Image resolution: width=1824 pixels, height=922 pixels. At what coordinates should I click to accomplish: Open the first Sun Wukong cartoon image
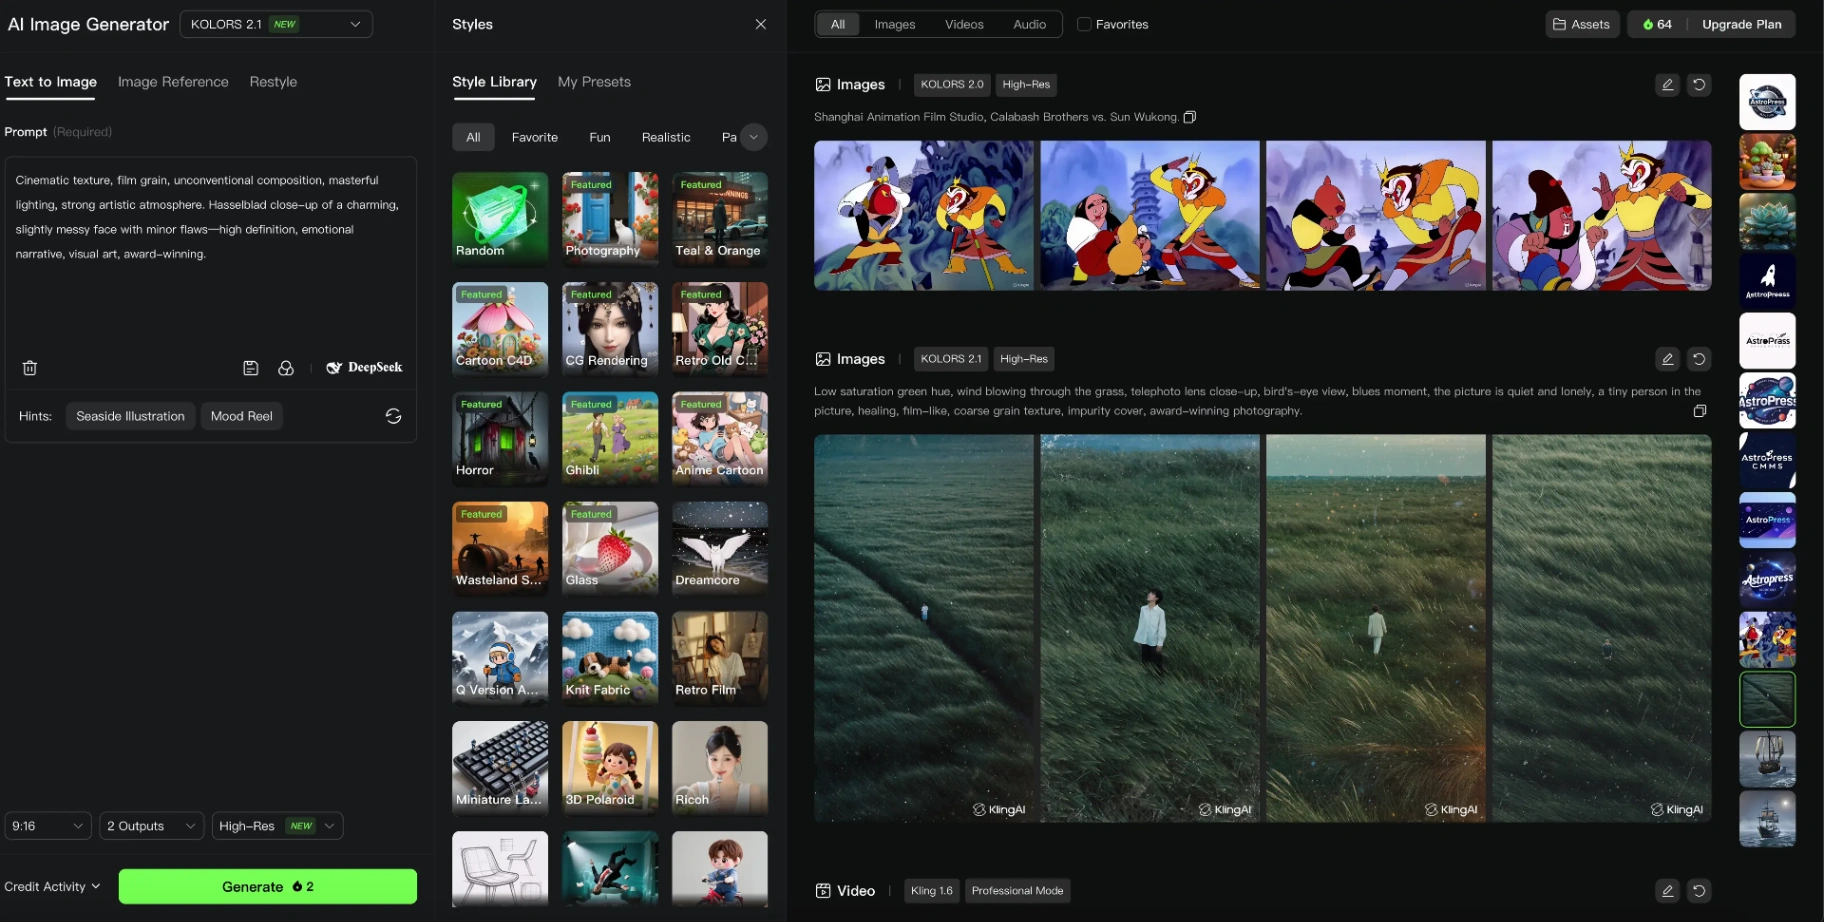924,215
